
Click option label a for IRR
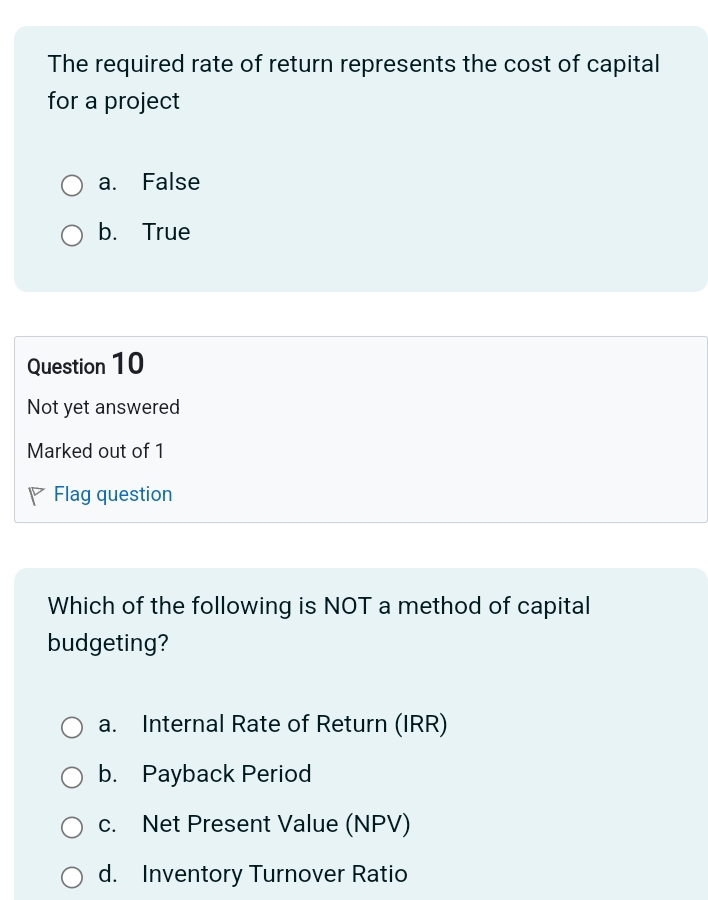(107, 724)
